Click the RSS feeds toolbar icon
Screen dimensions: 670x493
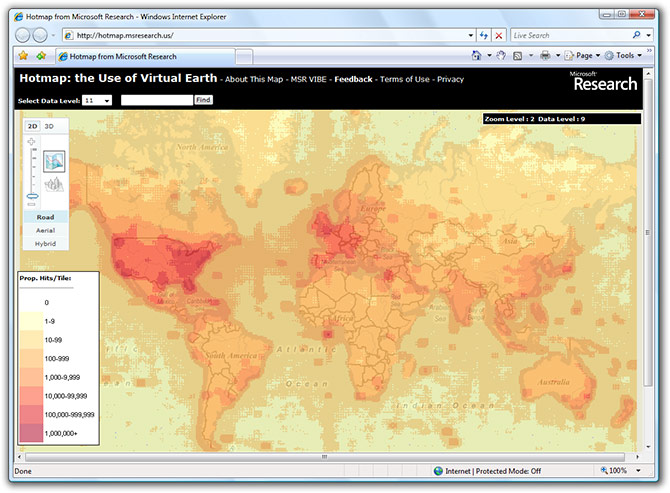tap(517, 56)
